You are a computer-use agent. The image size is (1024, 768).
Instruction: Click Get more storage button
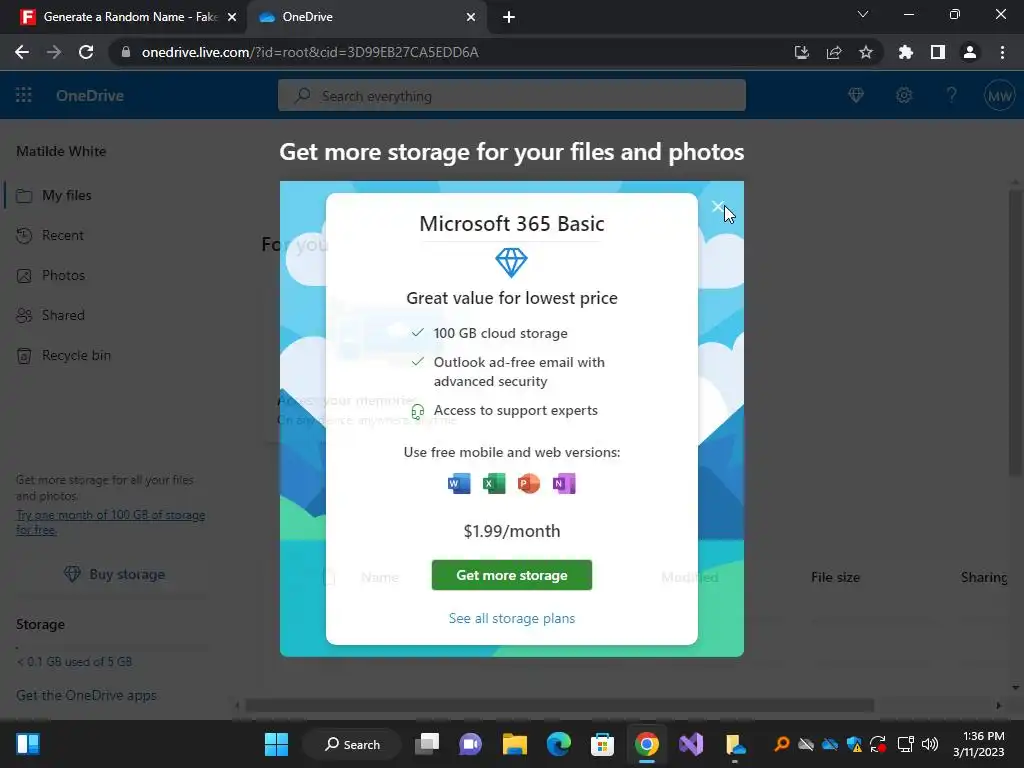click(511, 575)
